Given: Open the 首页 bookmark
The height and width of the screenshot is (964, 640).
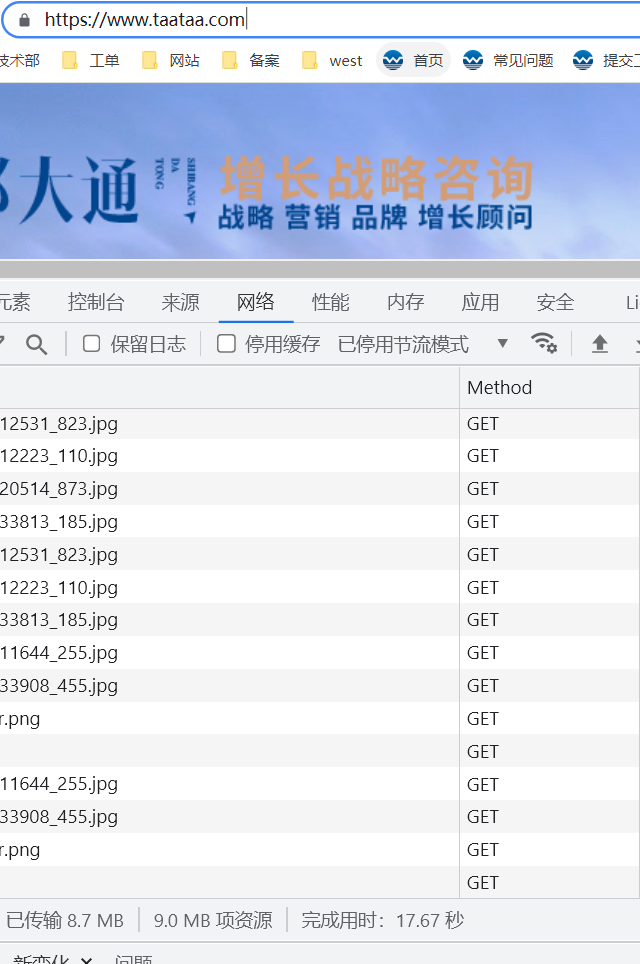Looking at the screenshot, I should click(414, 60).
